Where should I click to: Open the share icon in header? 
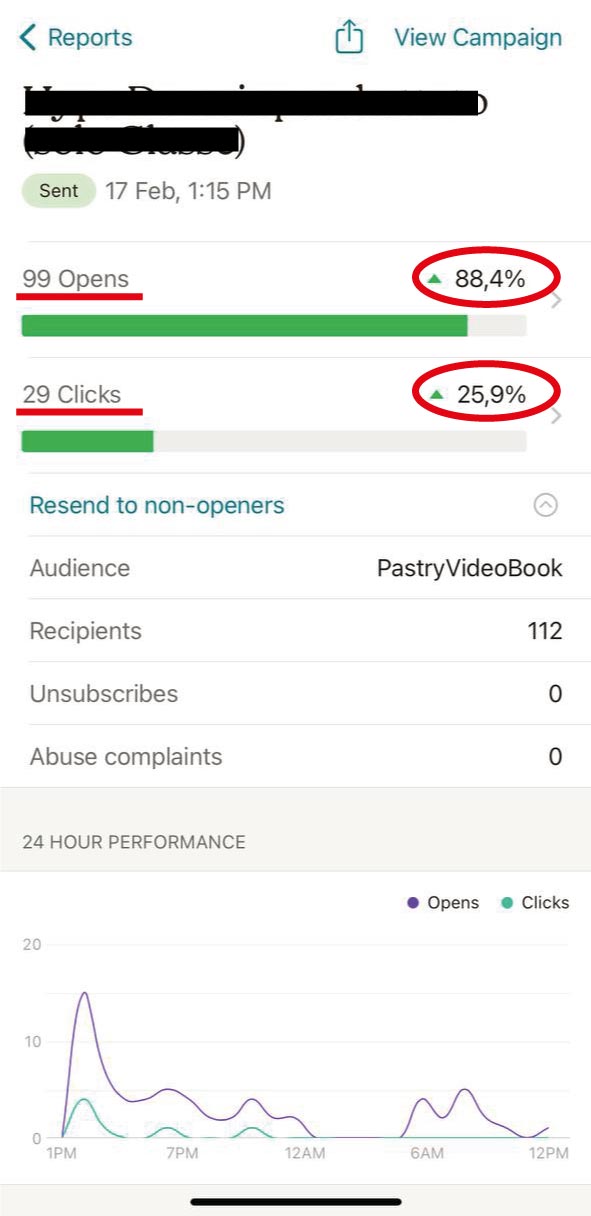pos(348,37)
